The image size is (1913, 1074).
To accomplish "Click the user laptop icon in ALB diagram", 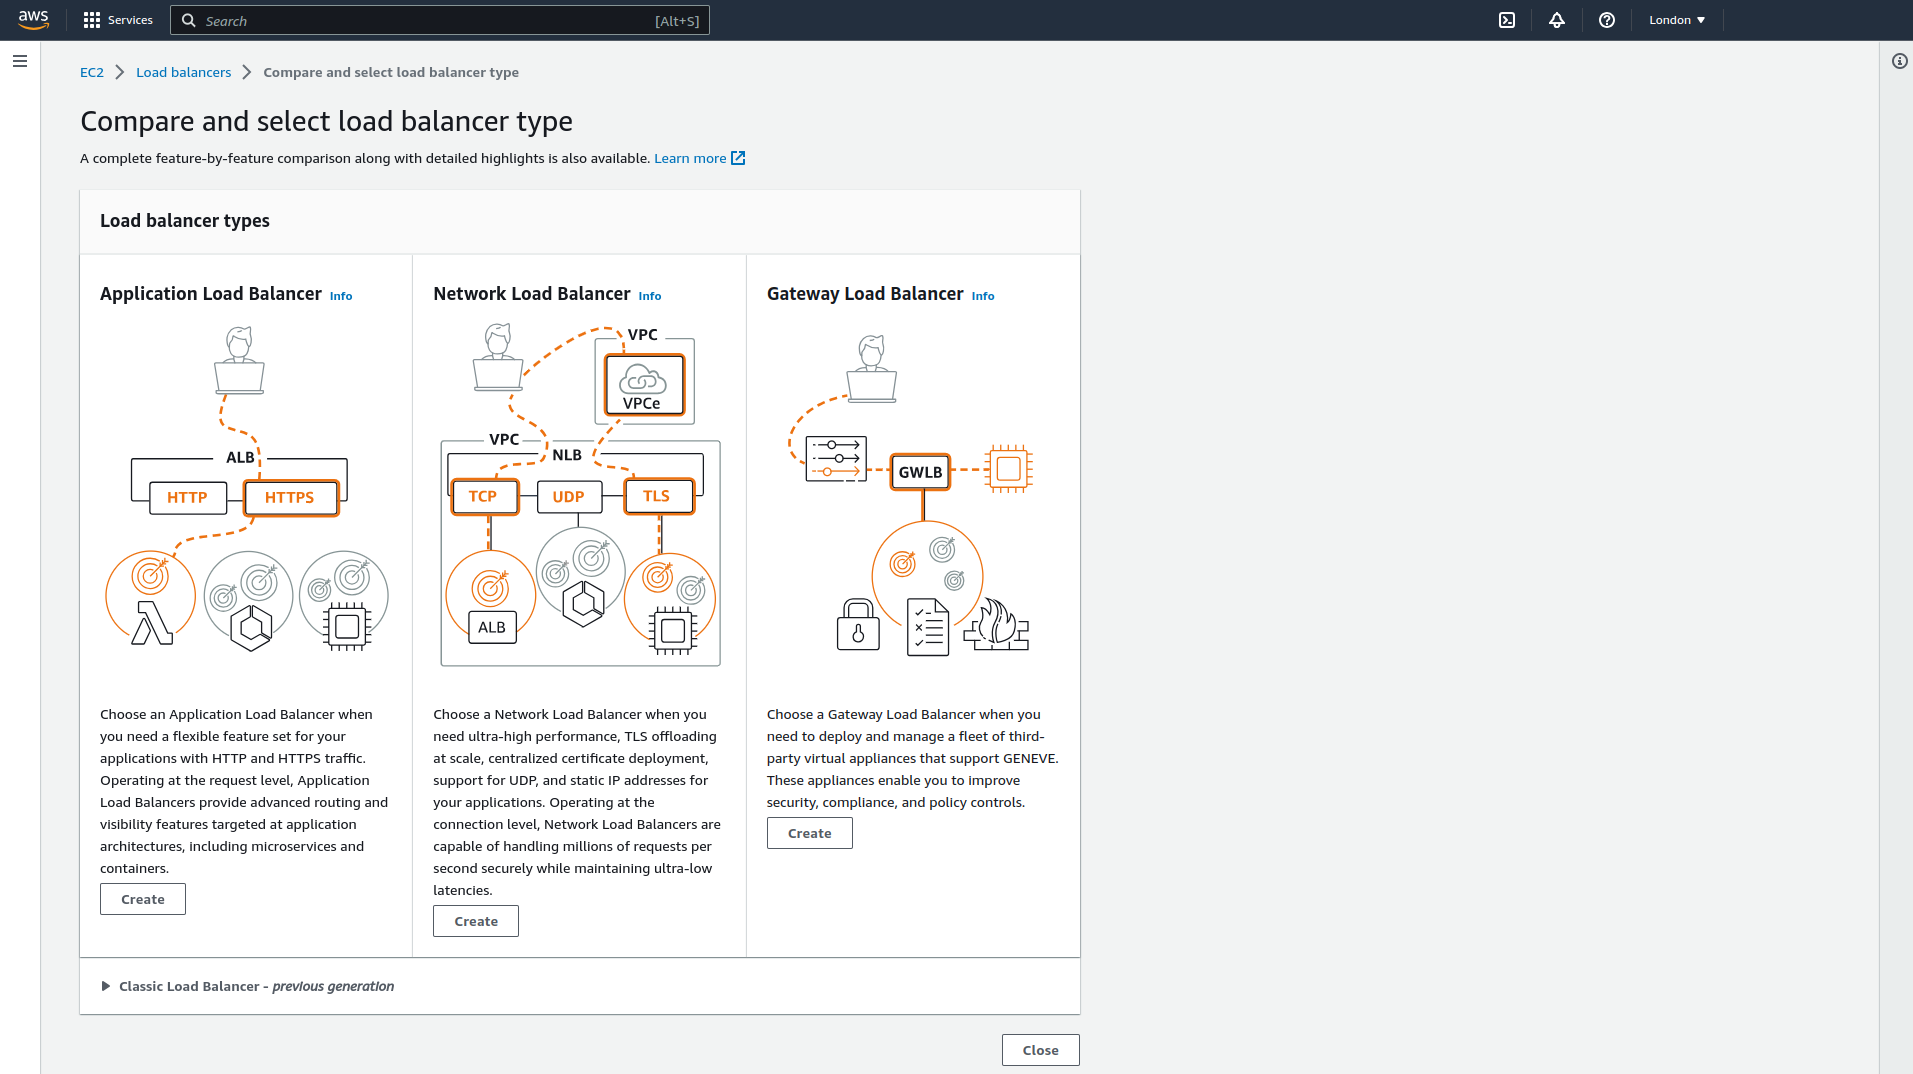I will (239, 360).
